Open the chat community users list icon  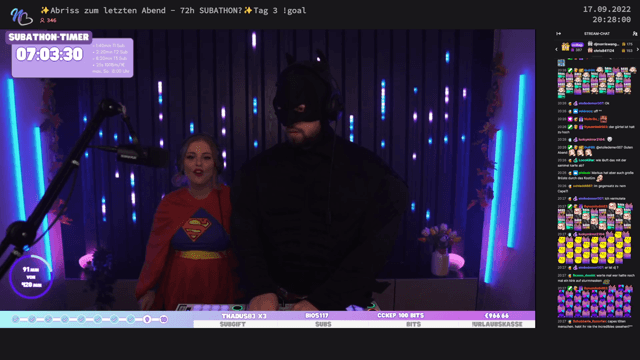[x=635, y=33]
